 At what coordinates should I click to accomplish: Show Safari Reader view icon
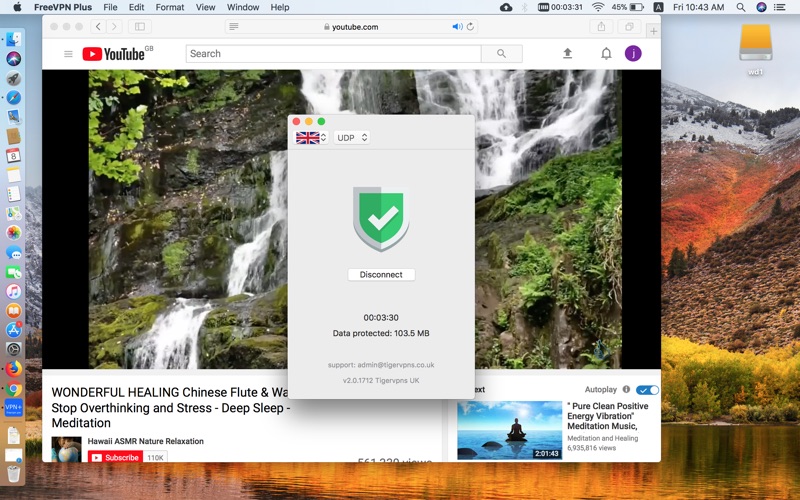234,27
